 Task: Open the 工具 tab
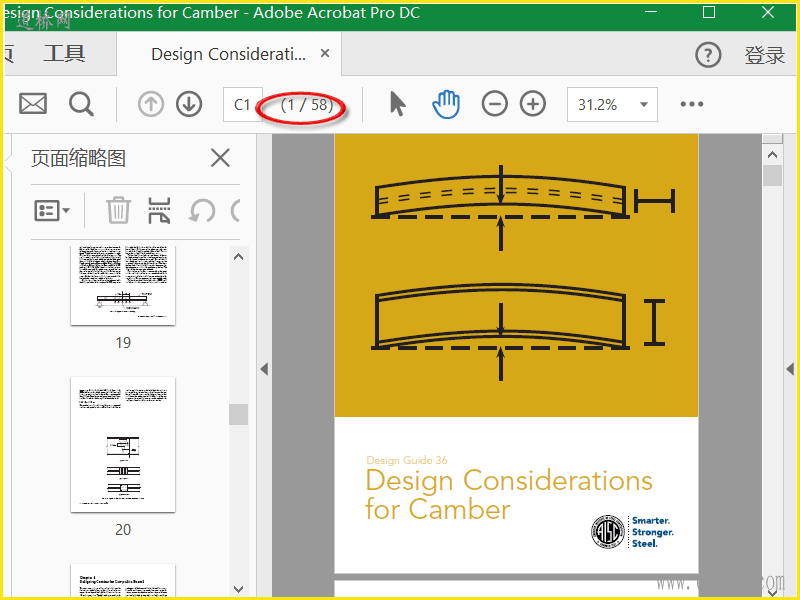tap(64, 54)
